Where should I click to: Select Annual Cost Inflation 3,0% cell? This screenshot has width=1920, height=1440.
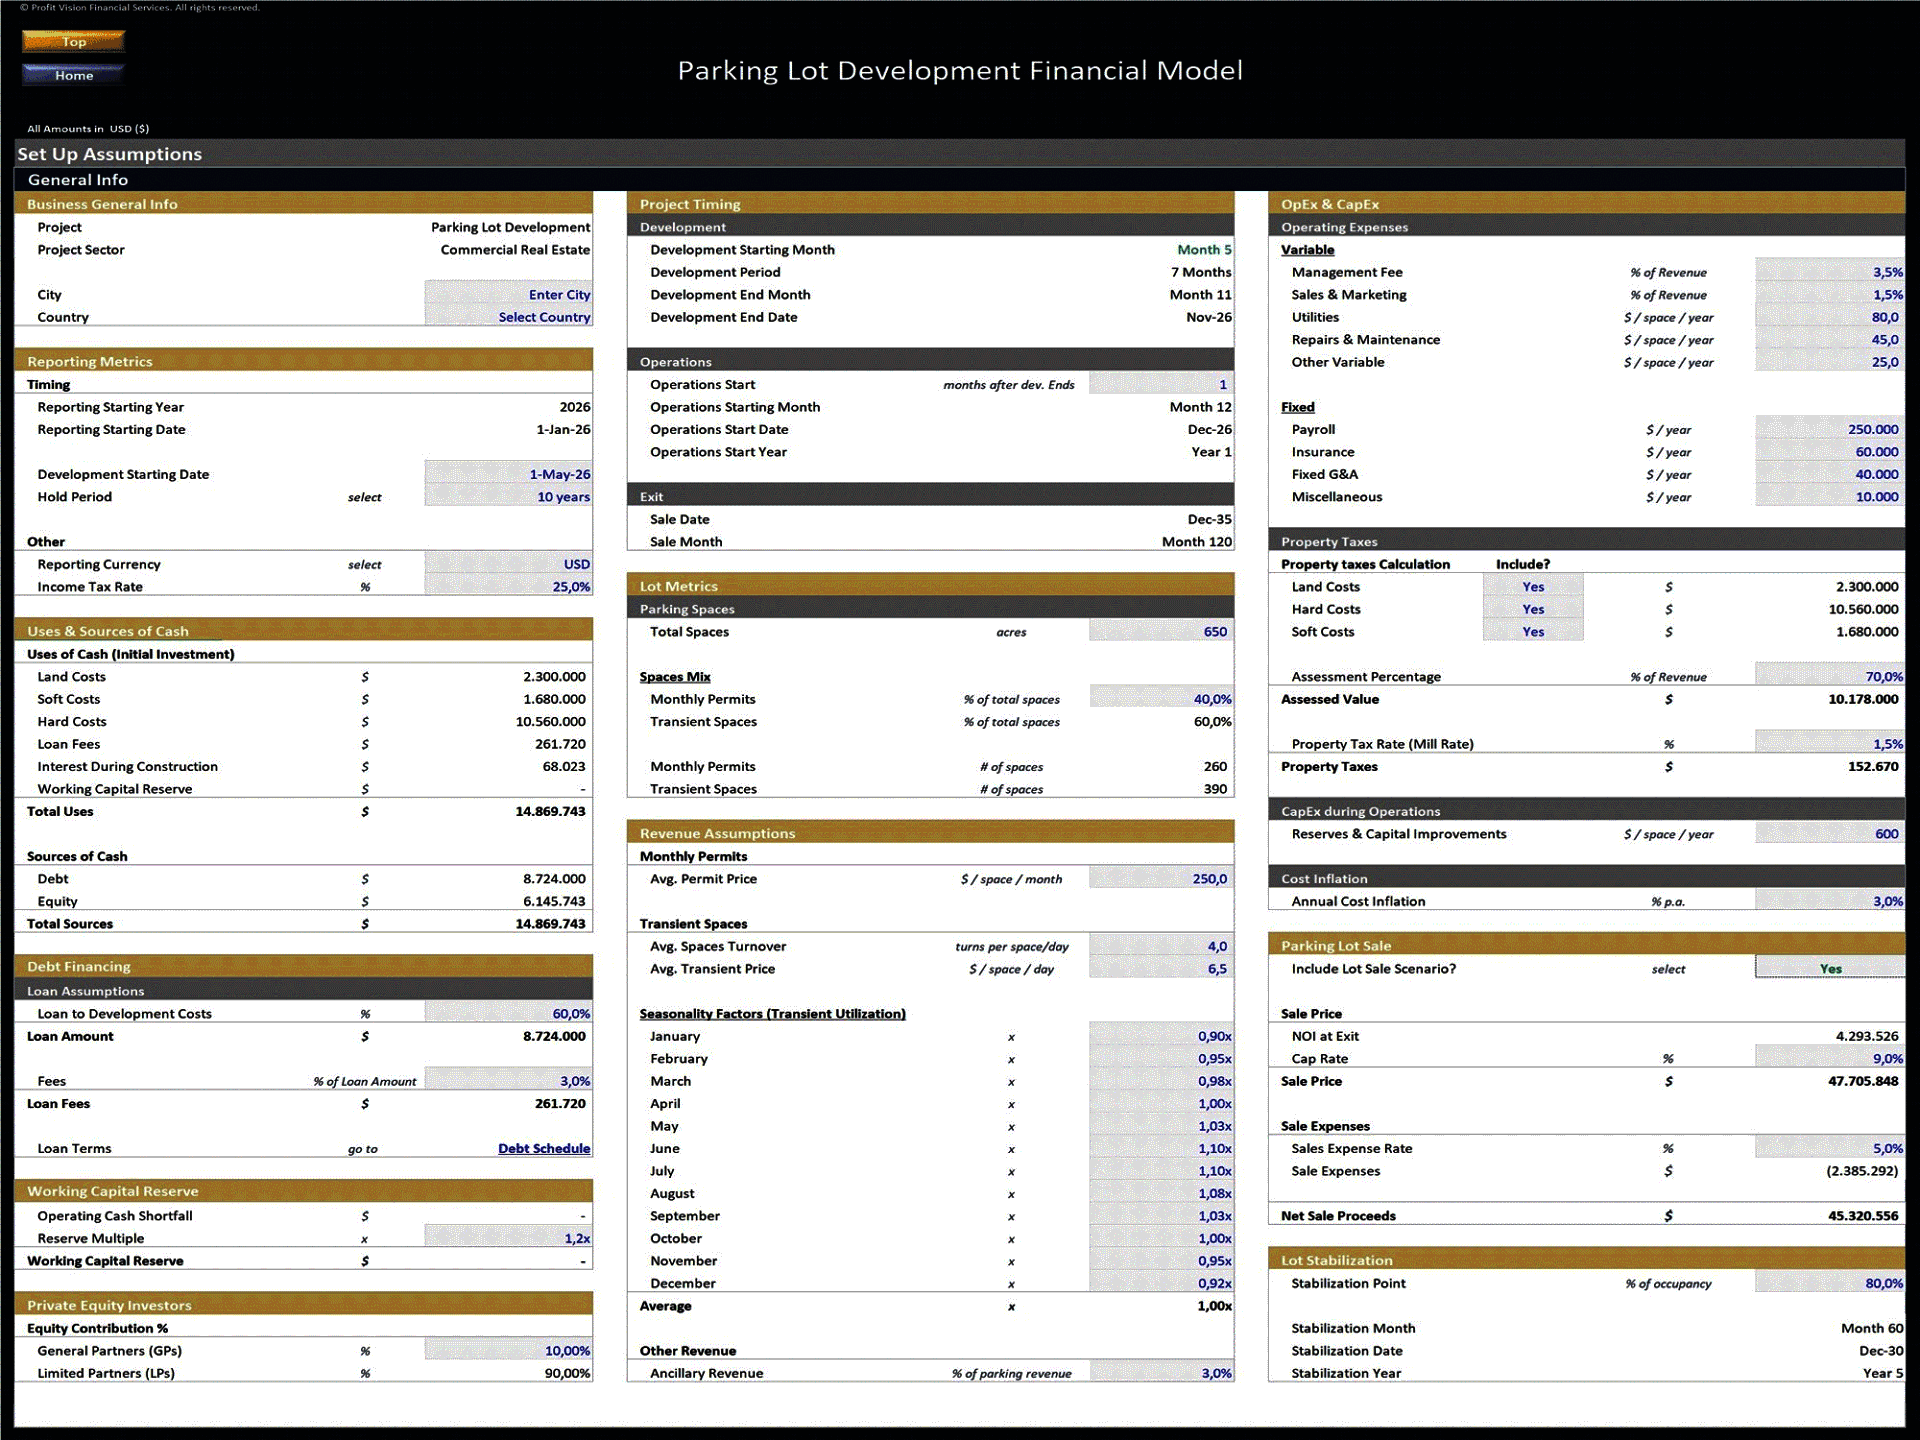point(1830,901)
